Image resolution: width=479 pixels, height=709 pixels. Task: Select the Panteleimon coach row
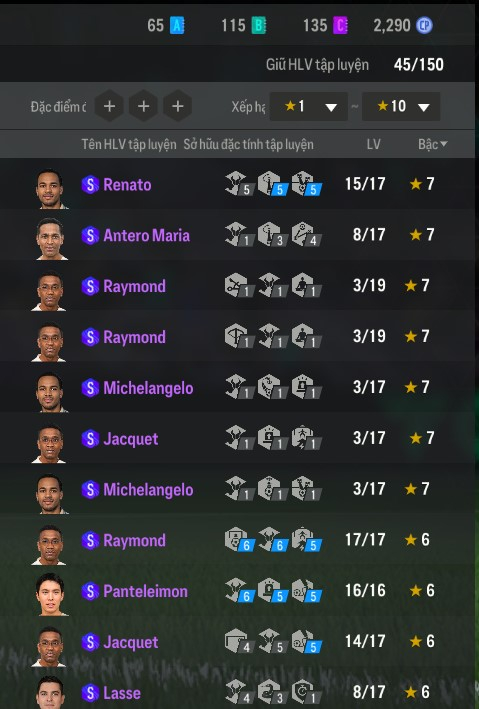[x=237, y=591]
